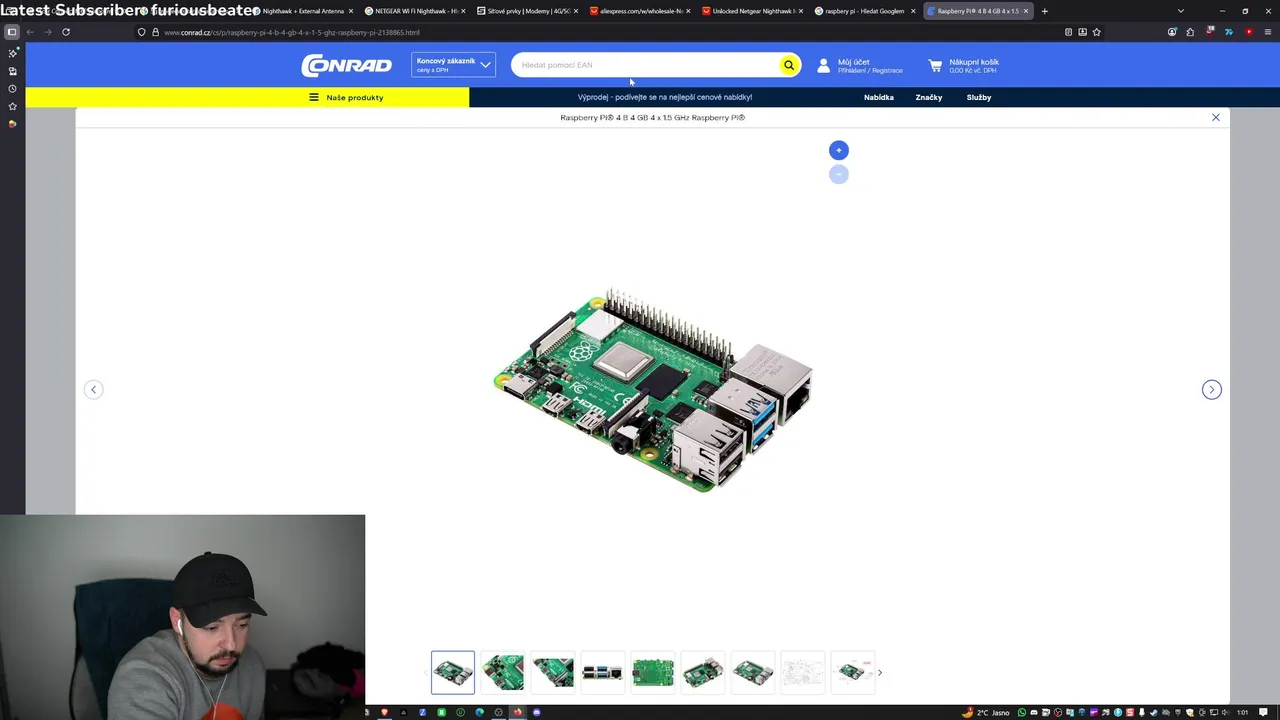This screenshot has height=720, width=1280.
Task: Click the Conrad logo
Action: point(346,65)
